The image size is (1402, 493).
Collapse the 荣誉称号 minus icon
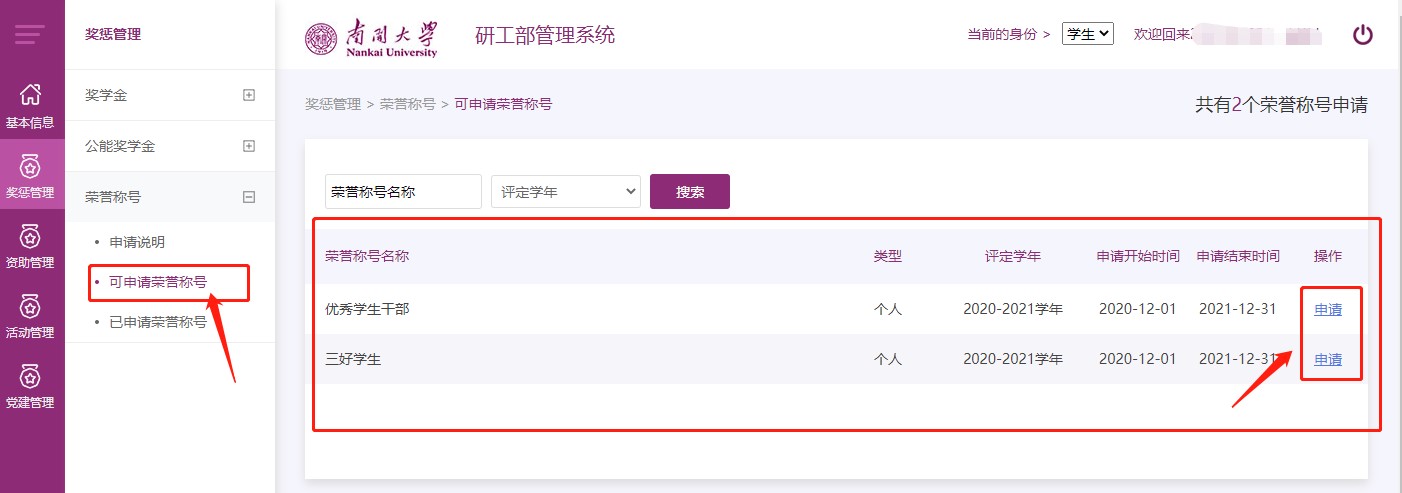[x=249, y=197]
